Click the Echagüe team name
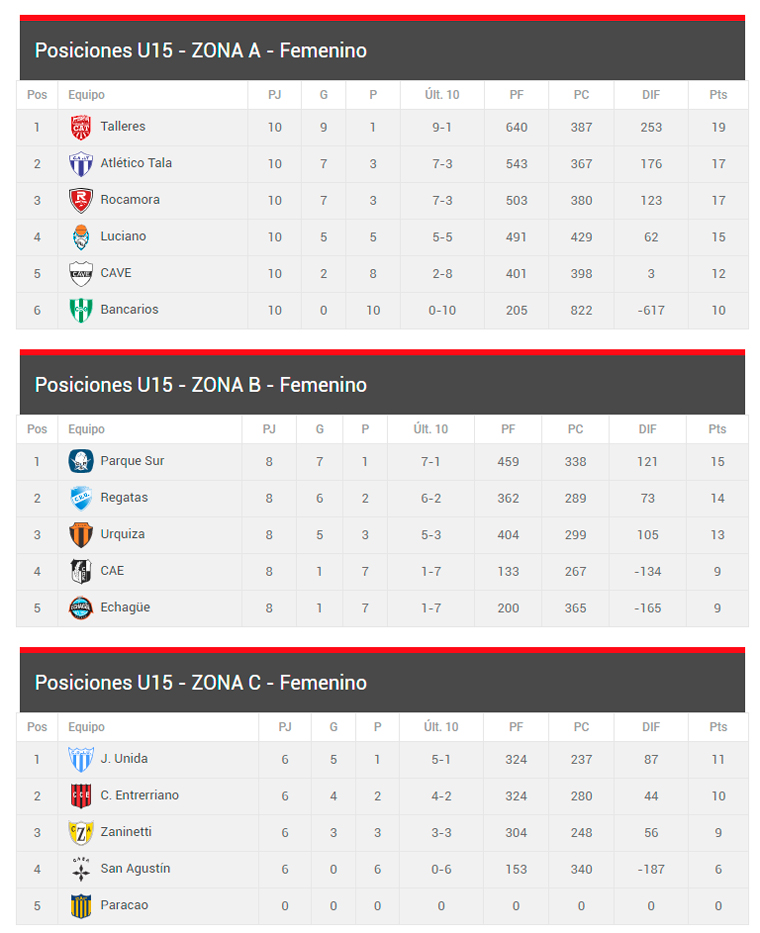 [x=125, y=608]
